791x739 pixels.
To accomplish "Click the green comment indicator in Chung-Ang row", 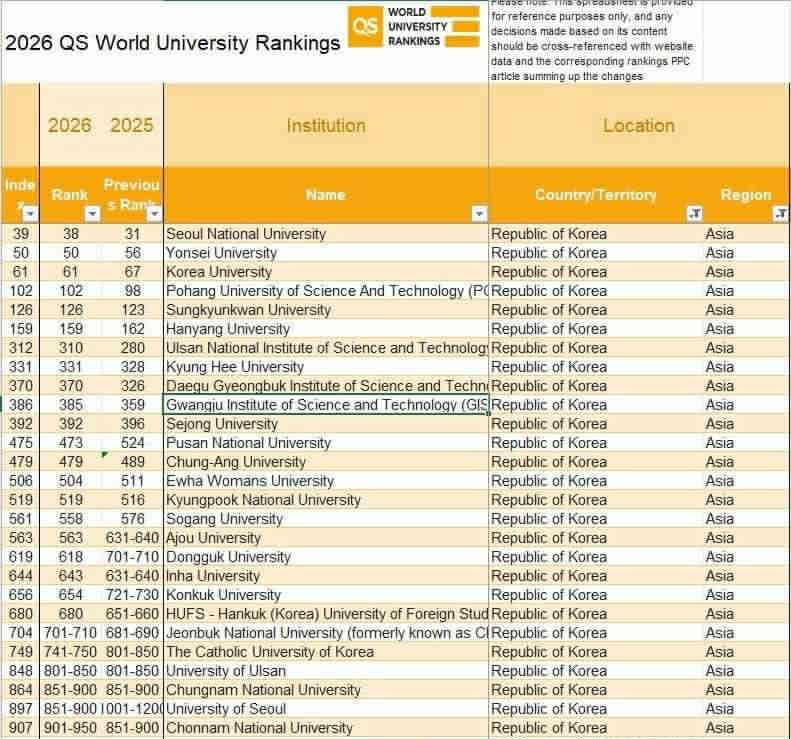I will click(105, 455).
